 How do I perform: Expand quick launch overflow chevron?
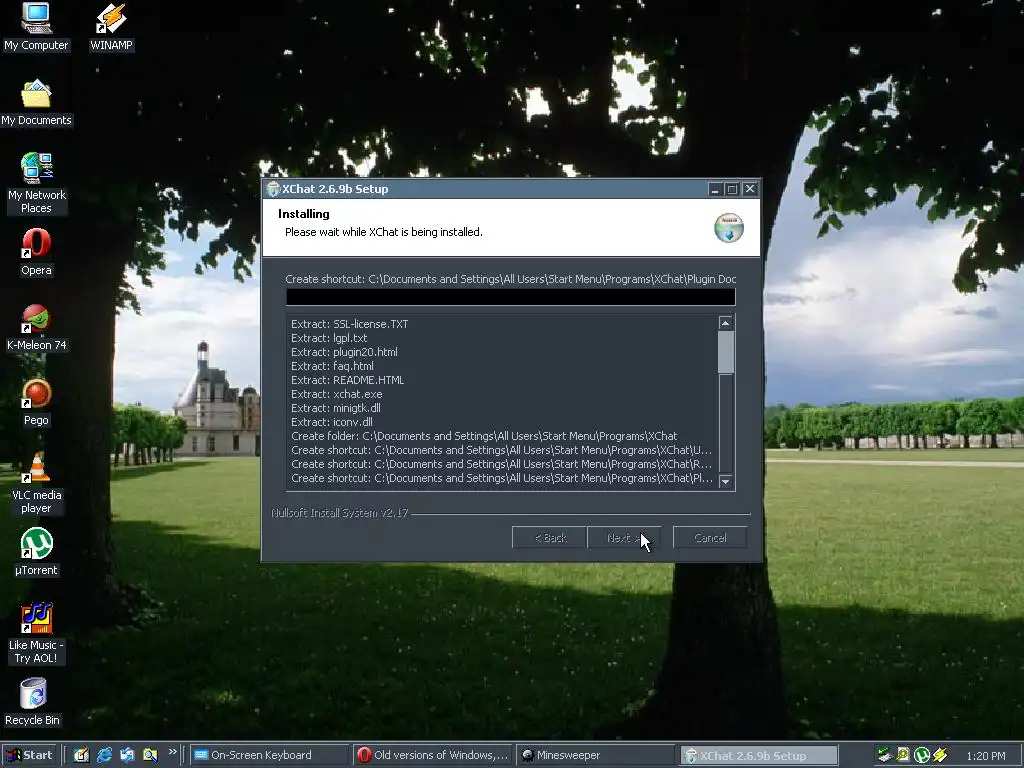click(172, 752)
